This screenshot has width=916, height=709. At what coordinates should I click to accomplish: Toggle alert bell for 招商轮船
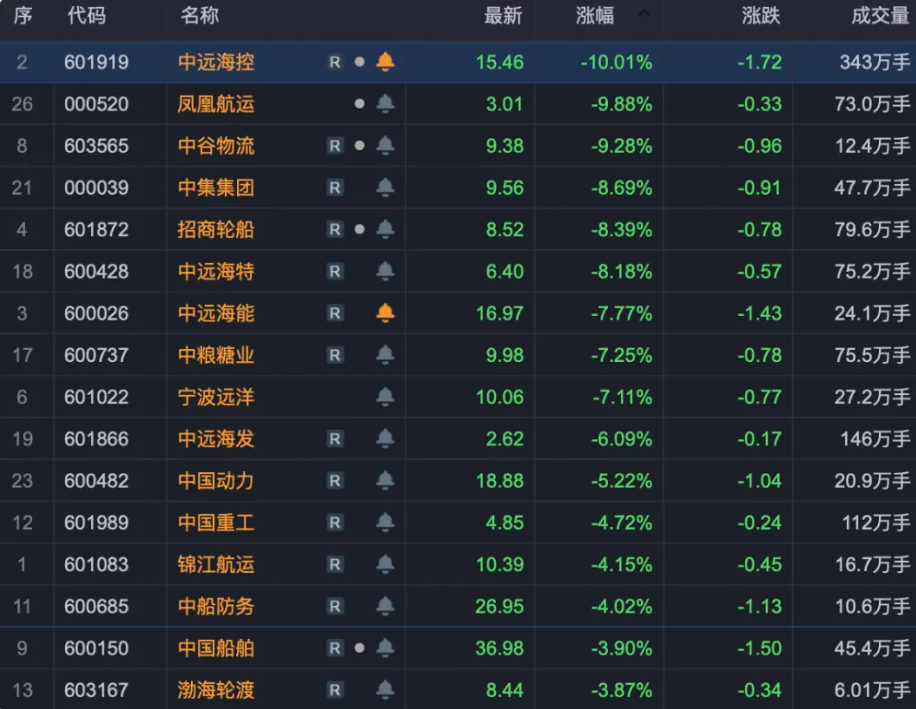click(x=385, y=229)
